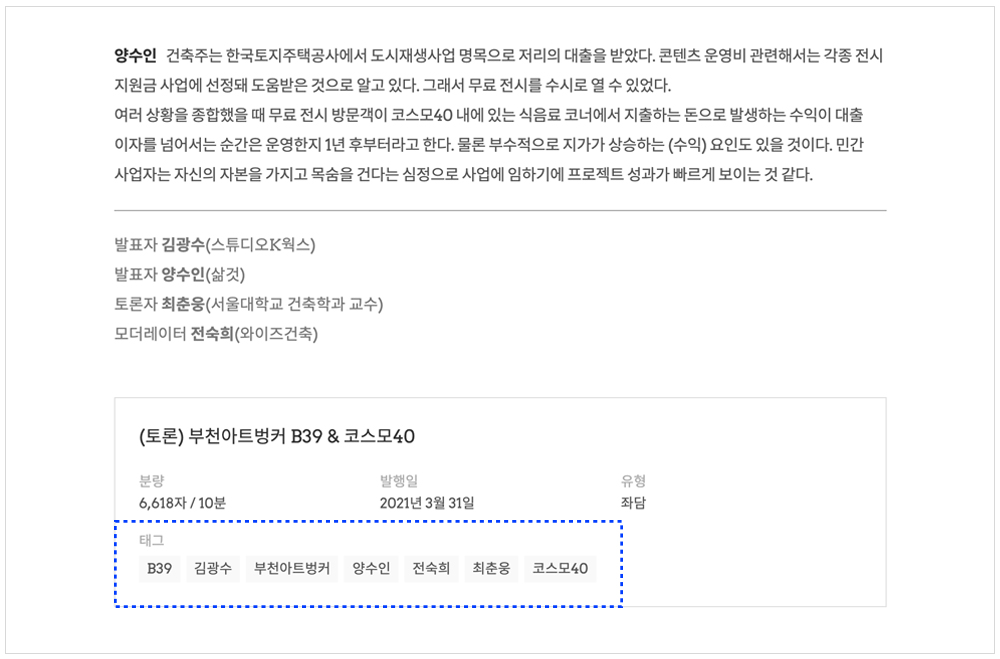Click the length value 6,618자 / 10분
This screenshot has height=659, width=1000.
point(183,502)
